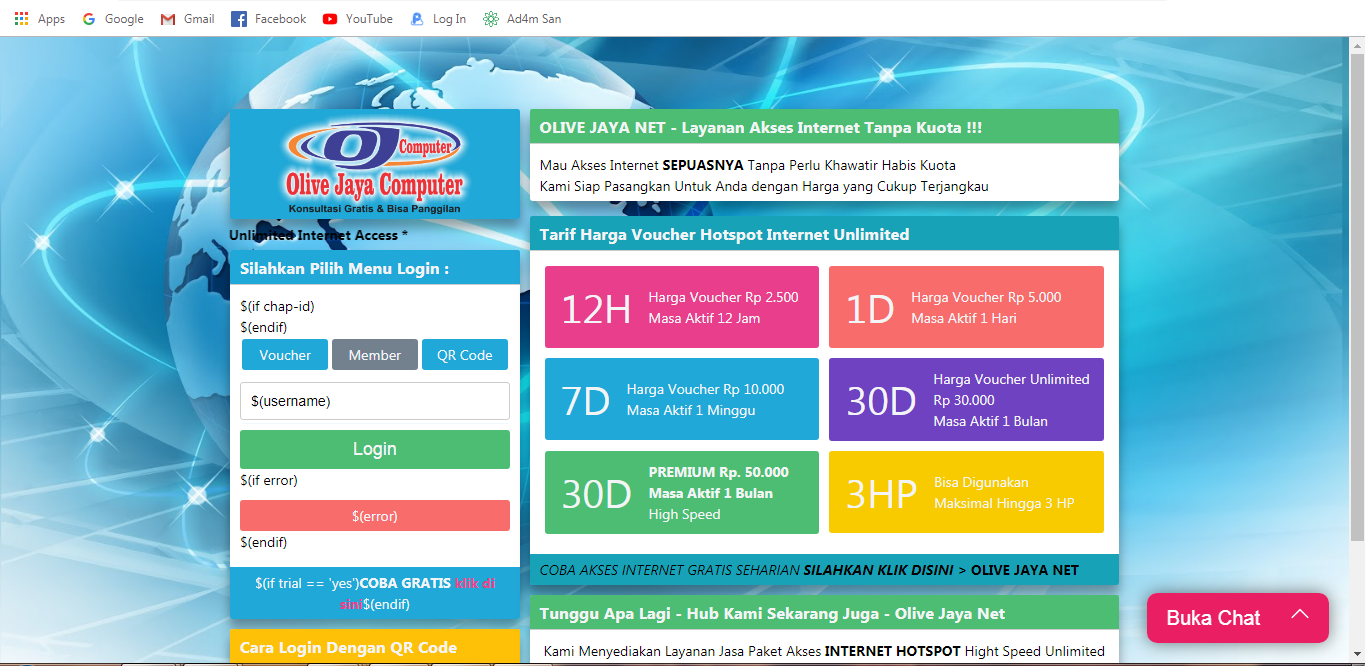1365x666 pixels.
Task: Select the 12H voucher card Rp 2.500
Action: [x=682, y=307]
